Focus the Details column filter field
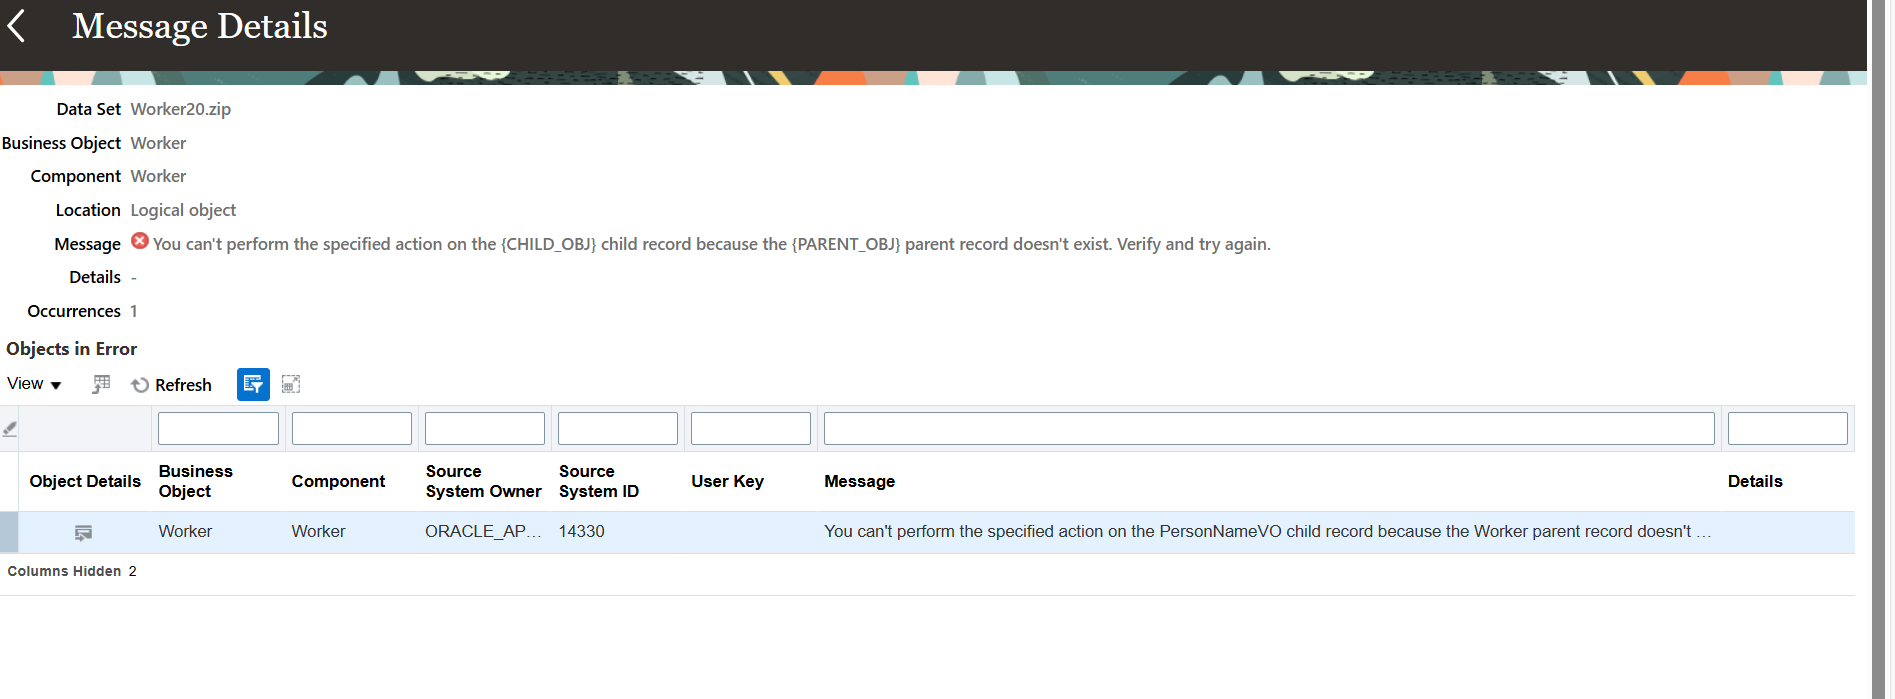Viewport: 1895px width, 699px height. (1788, 429)
